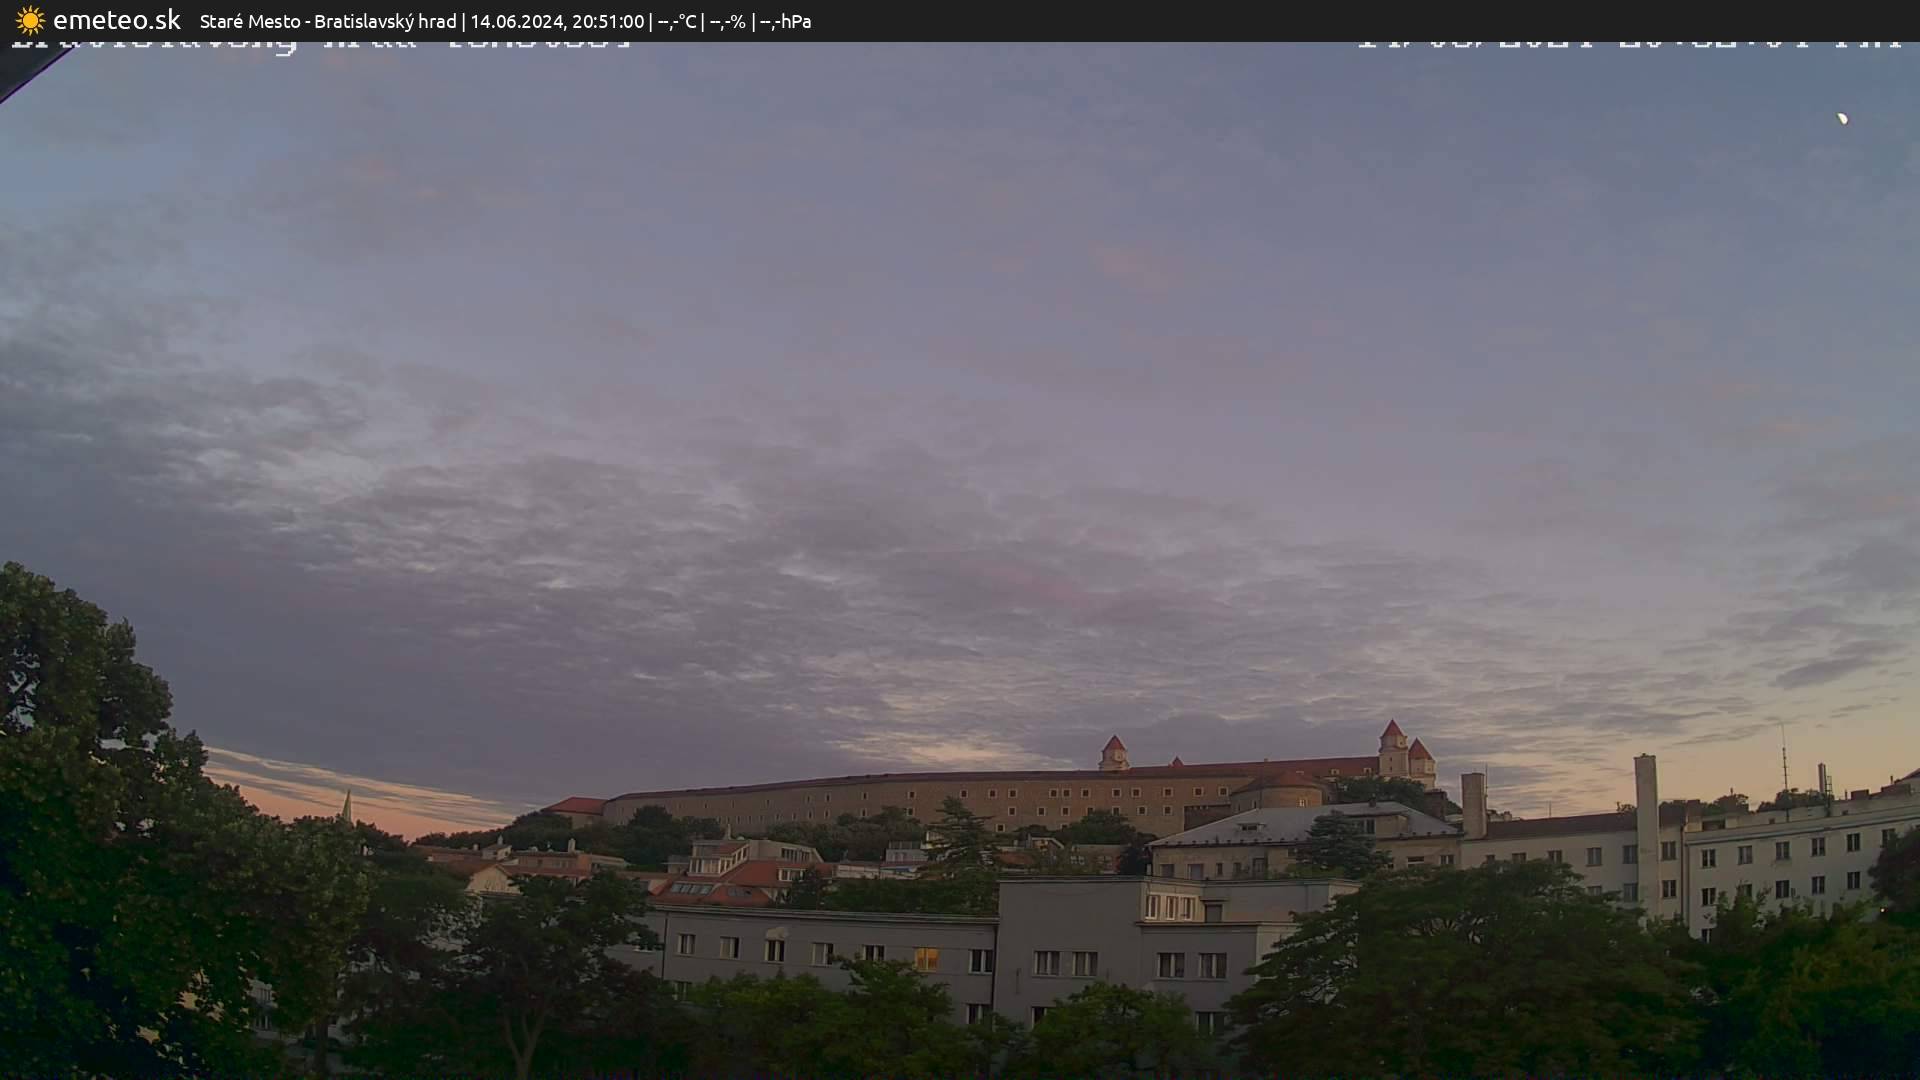The width and height of the screenshot is (1920, 1080).
Task: Click the emeteo.sk site name text
Action: tap(117, 20)
